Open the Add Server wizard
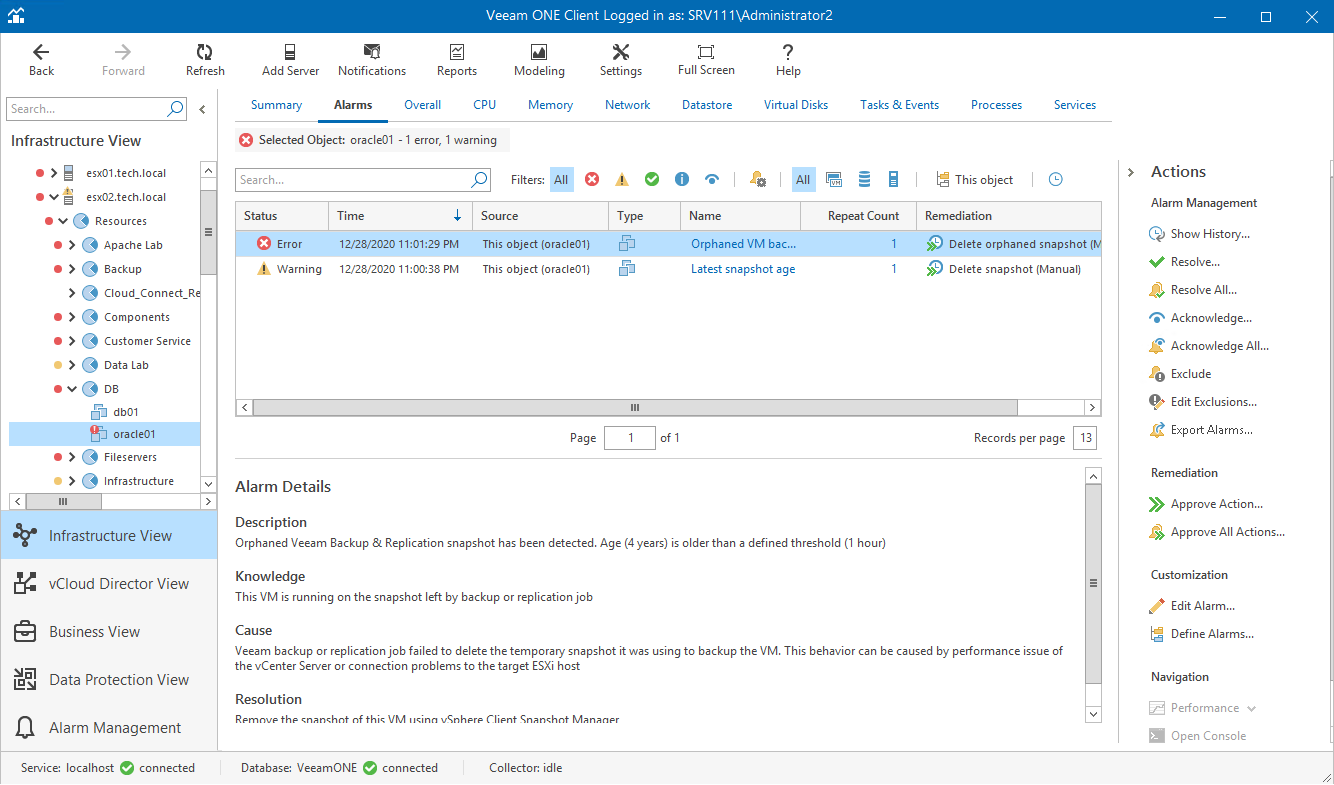 tap(290, 60)
